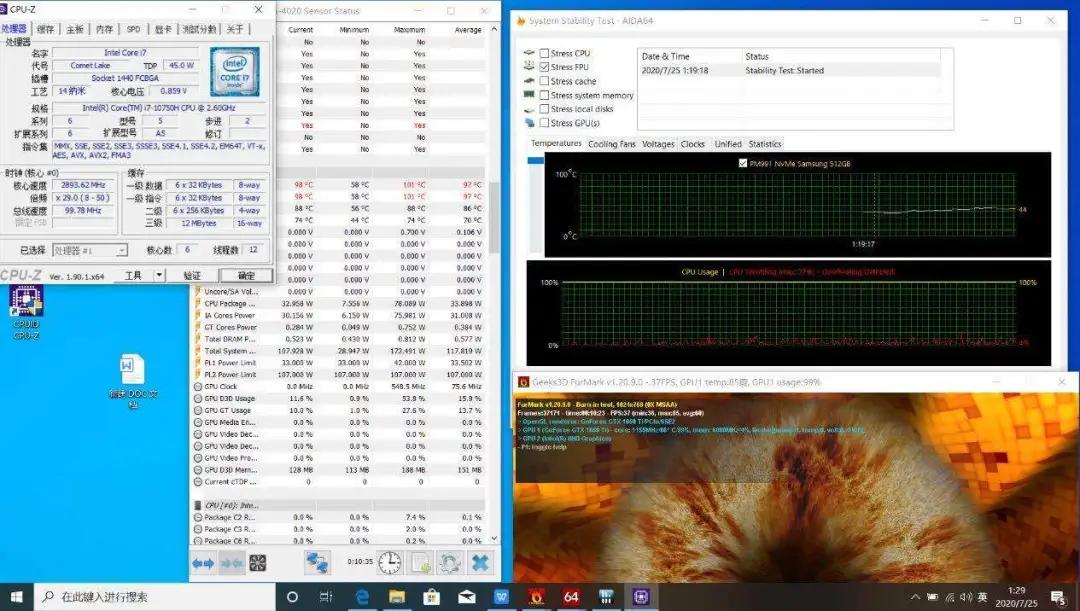This screenshot has height=611, width=1080.
Task: Enable Stress GPU(s) checkbox
Action: [x=544, y=123]
